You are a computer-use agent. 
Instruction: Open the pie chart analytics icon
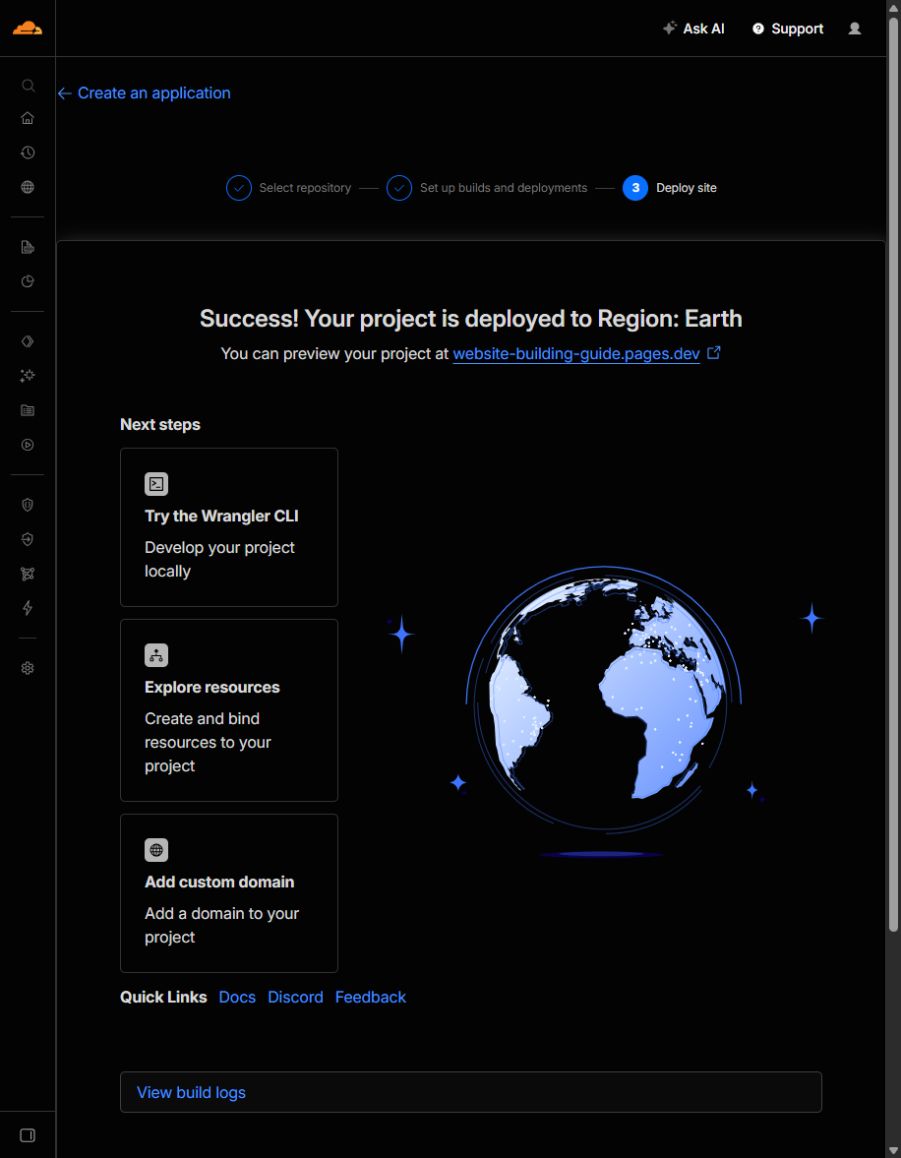tap(27, 281)
